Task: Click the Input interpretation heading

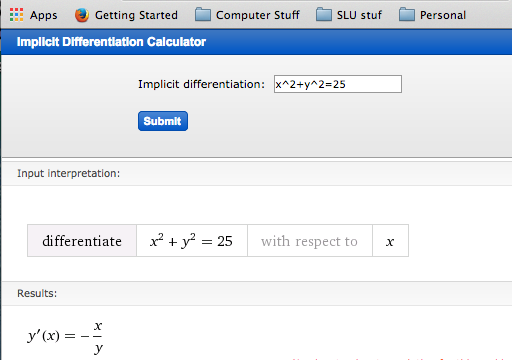Action: coord(68,173)
